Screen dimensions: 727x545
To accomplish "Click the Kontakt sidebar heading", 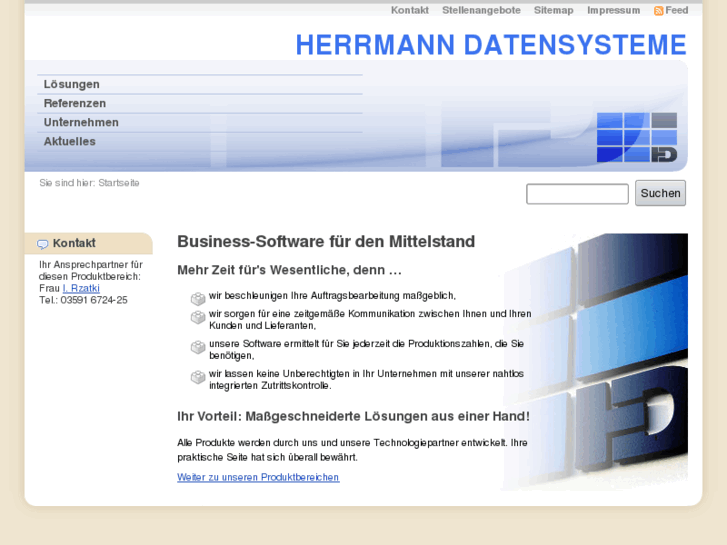I will (x=74, y=243).
